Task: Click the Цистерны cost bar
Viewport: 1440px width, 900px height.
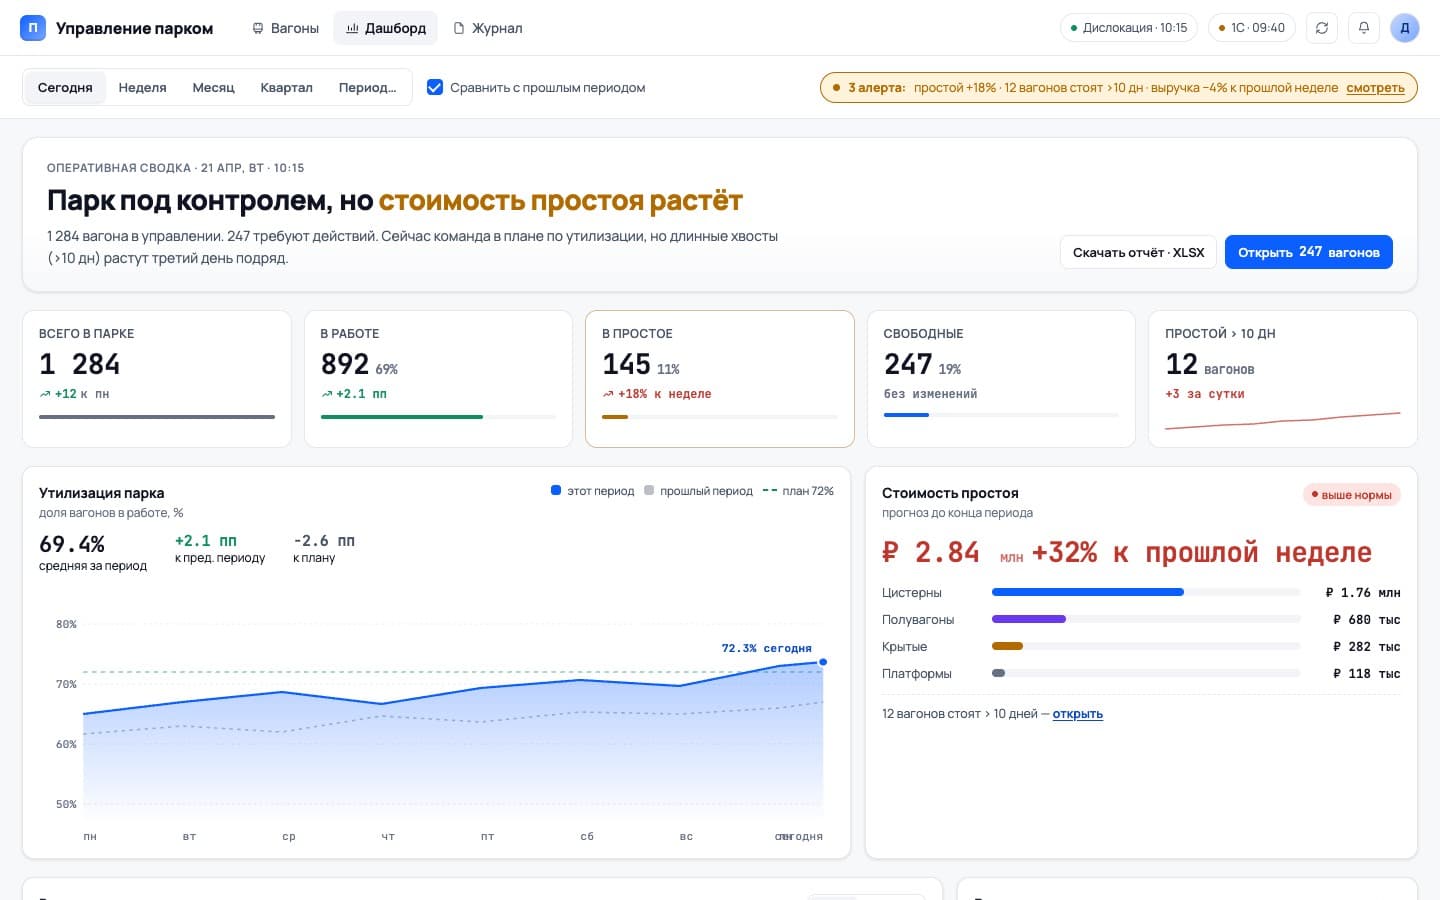Action: [x=1145, y=592]
